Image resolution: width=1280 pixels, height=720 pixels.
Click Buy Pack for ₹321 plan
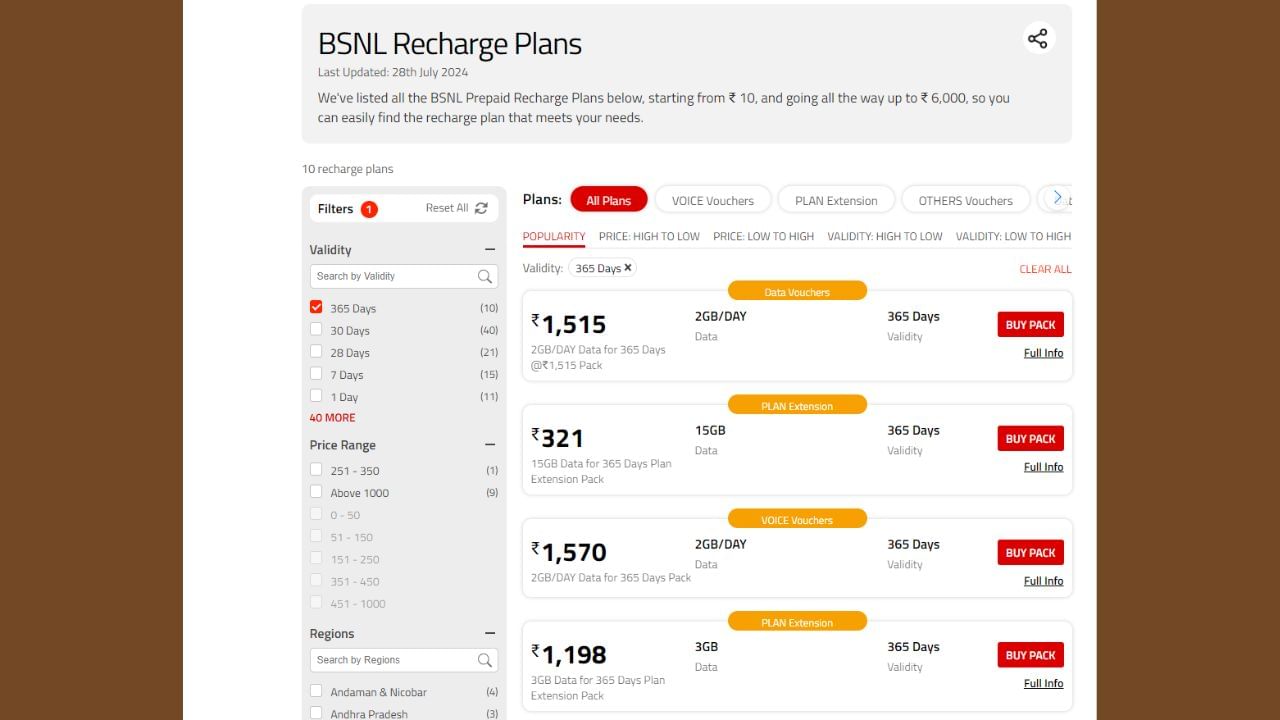pos(1030,438)
